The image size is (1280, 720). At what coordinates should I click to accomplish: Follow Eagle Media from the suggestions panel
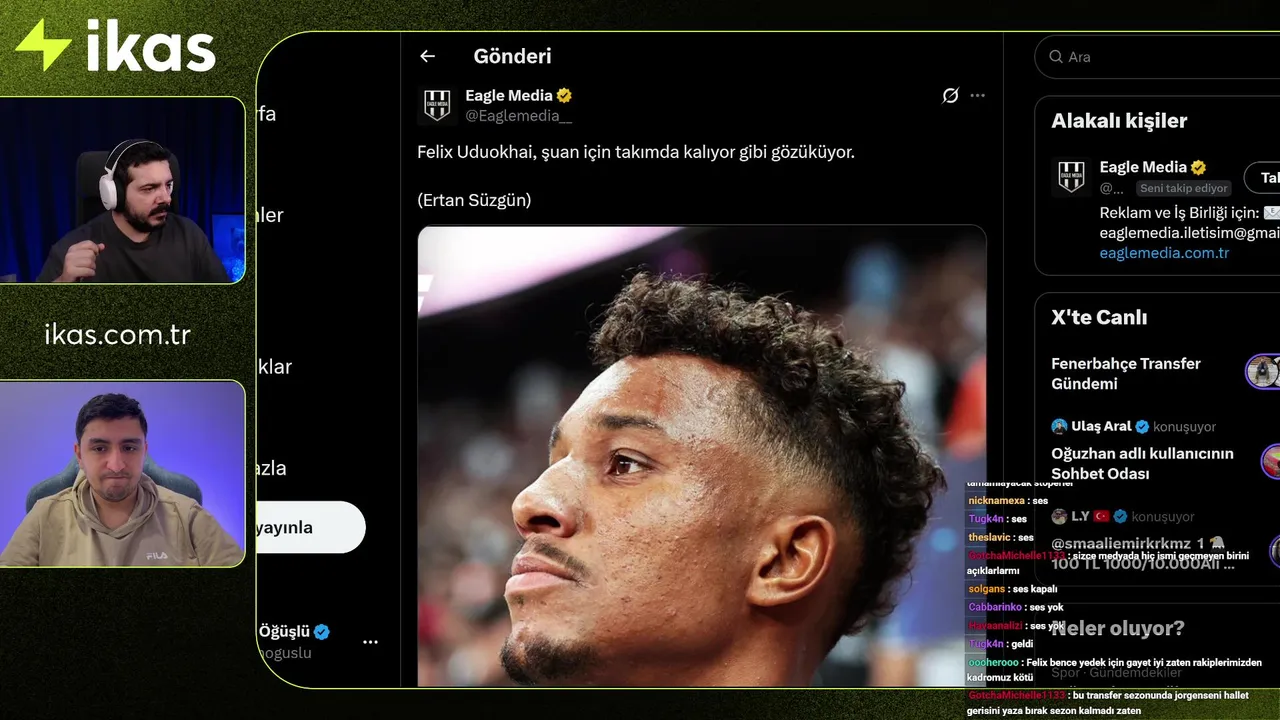1263,177
